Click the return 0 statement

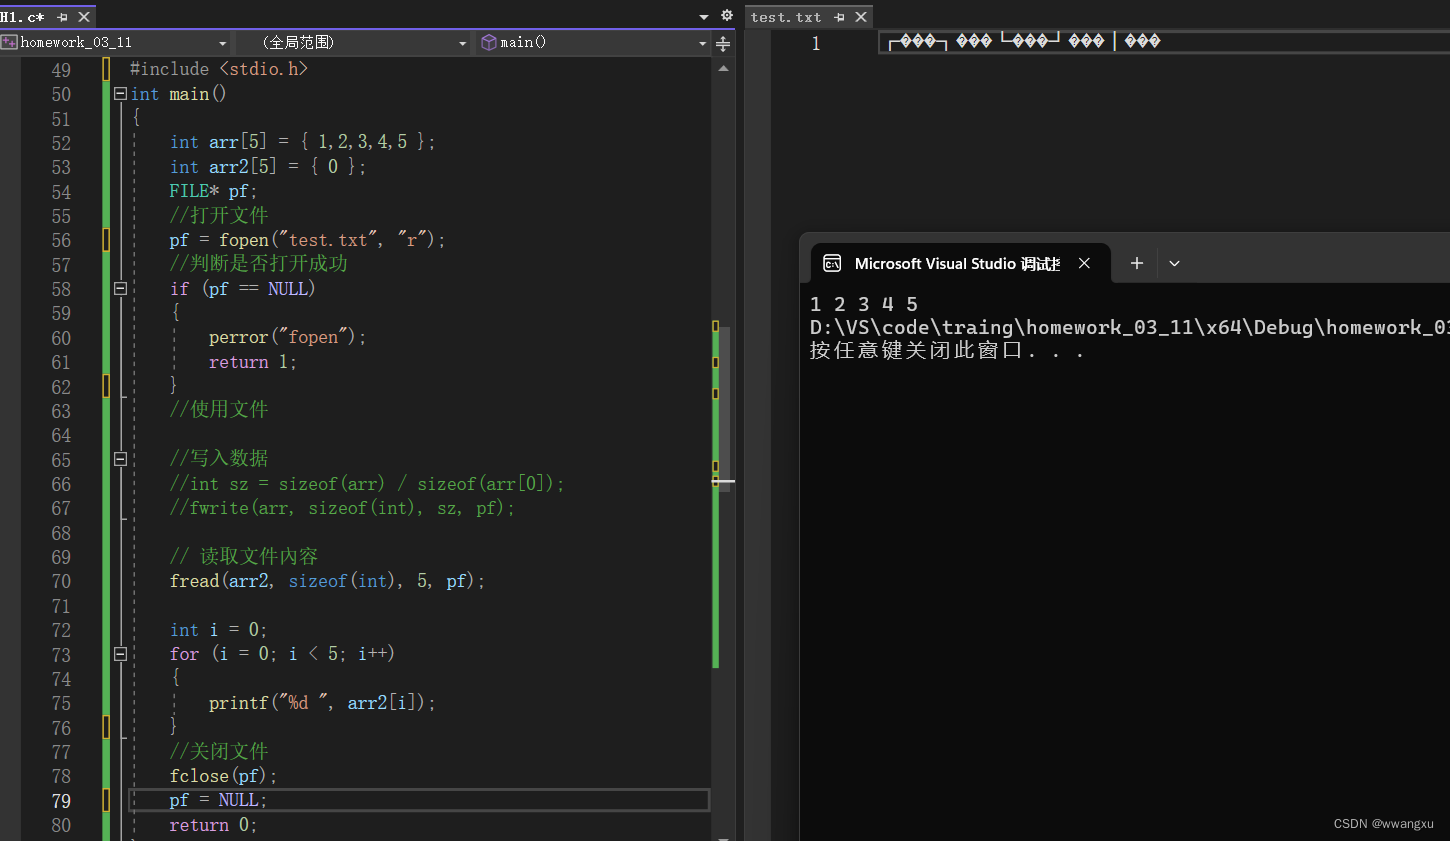coord(213,825)
